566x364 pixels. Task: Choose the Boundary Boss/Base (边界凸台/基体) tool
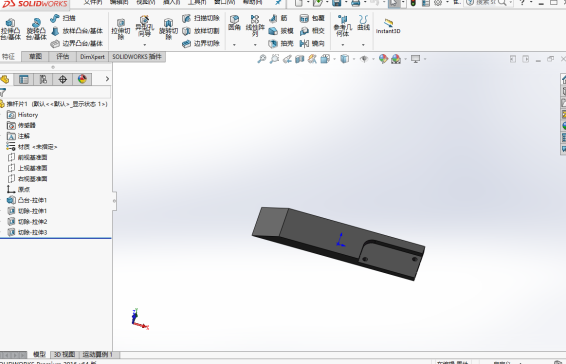(77, 43)
